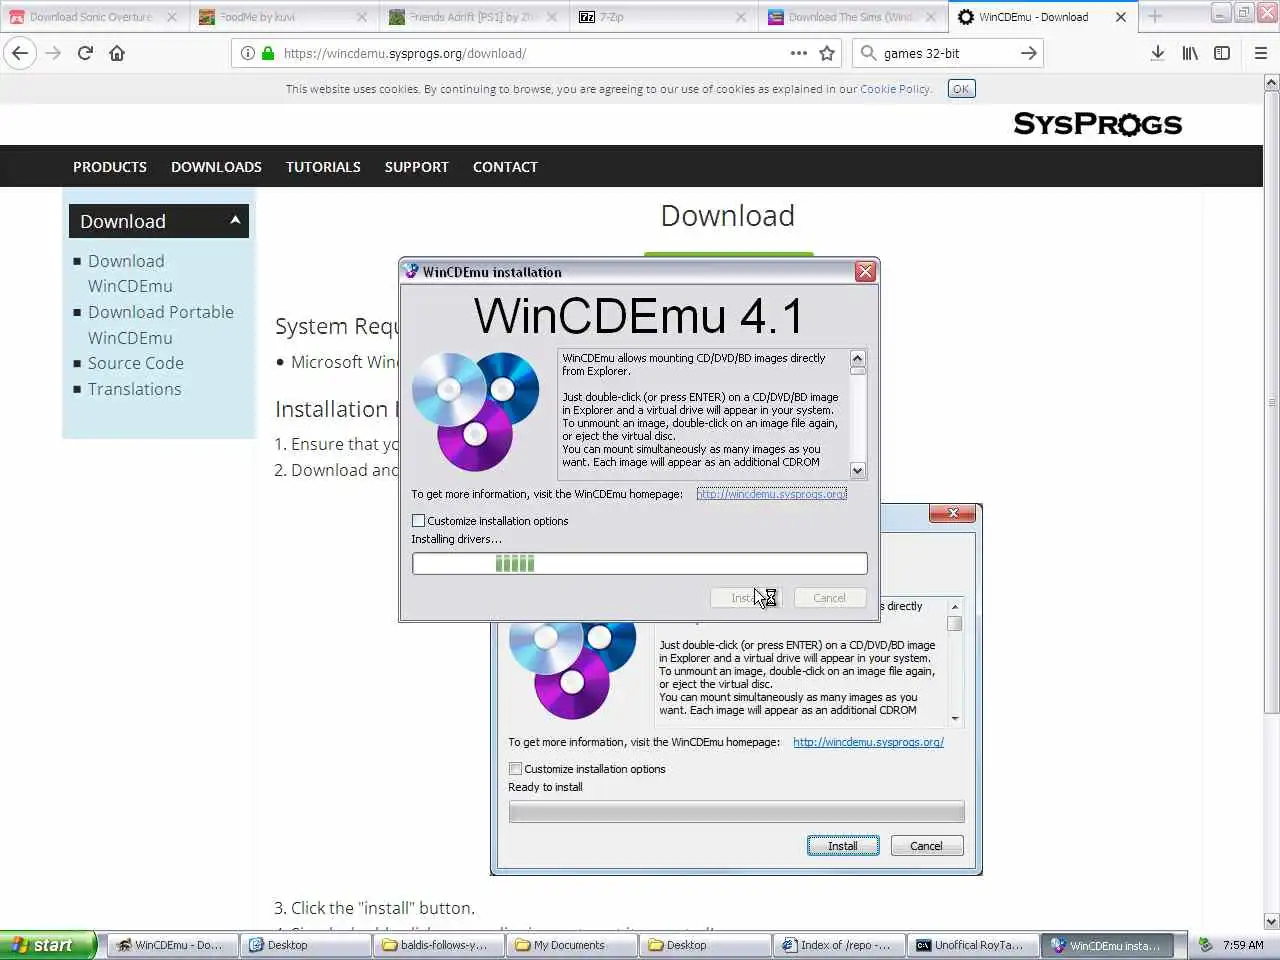Open Download WinCDEmu sidebar link
The width and height of the screenshot is (1280, 960).
129,273
